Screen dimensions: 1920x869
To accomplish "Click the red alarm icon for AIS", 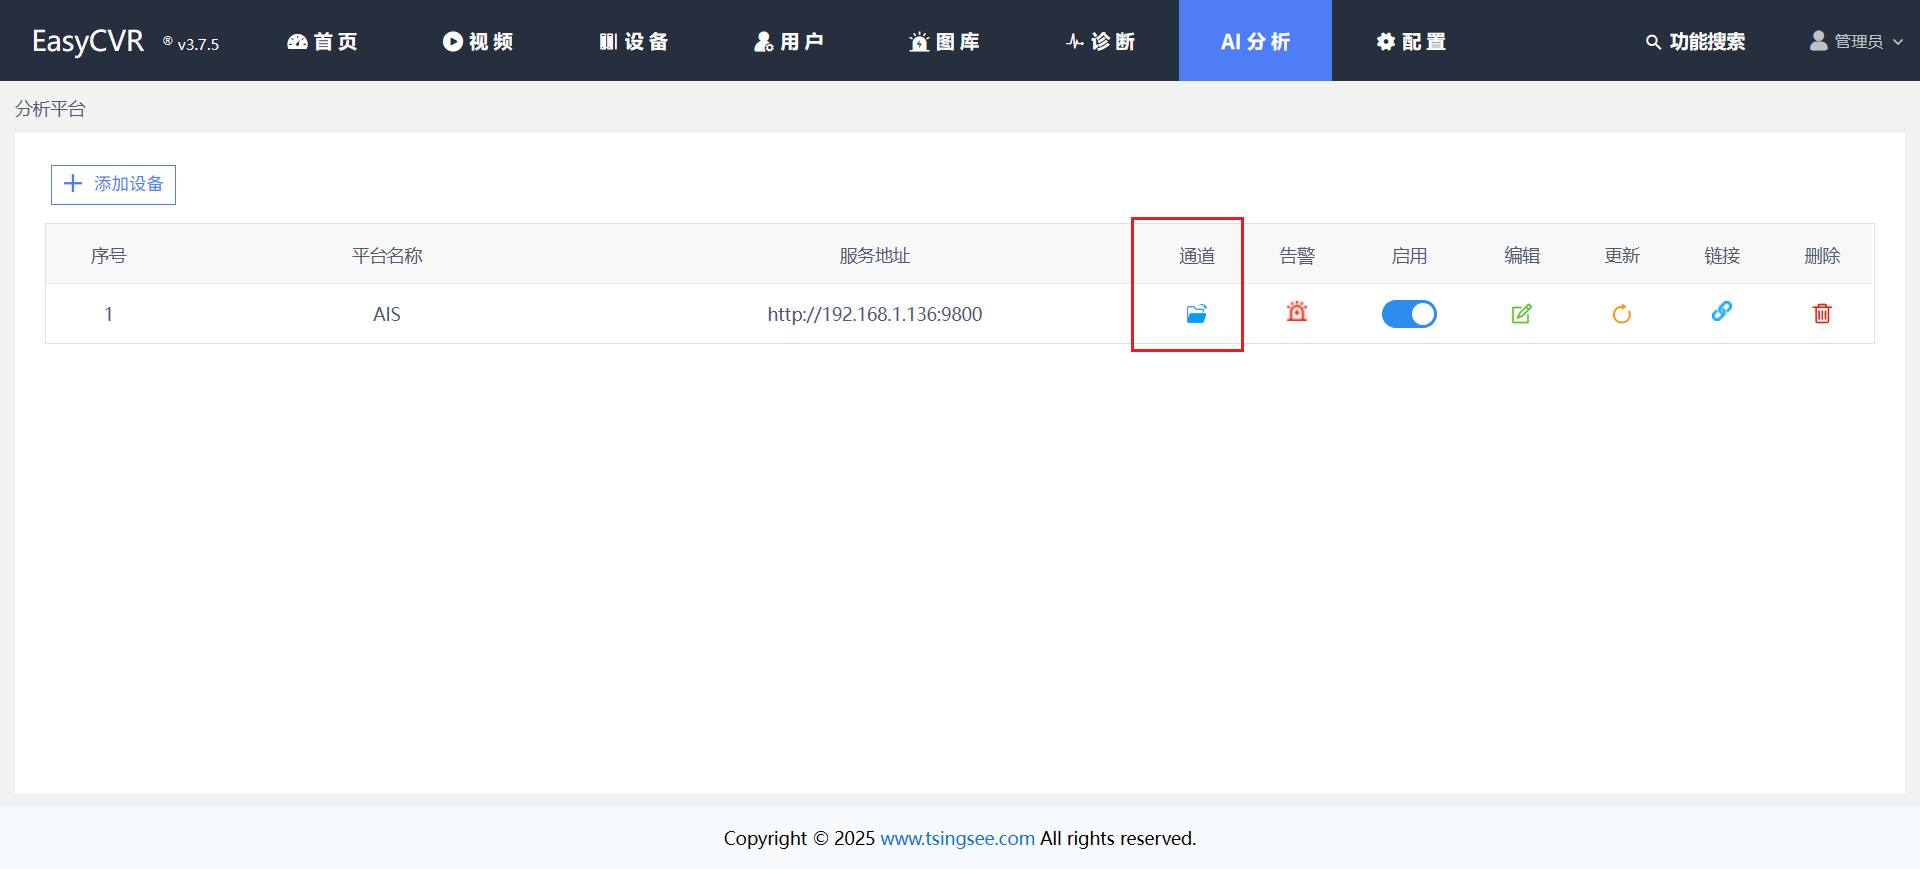I will [1297, 312].
